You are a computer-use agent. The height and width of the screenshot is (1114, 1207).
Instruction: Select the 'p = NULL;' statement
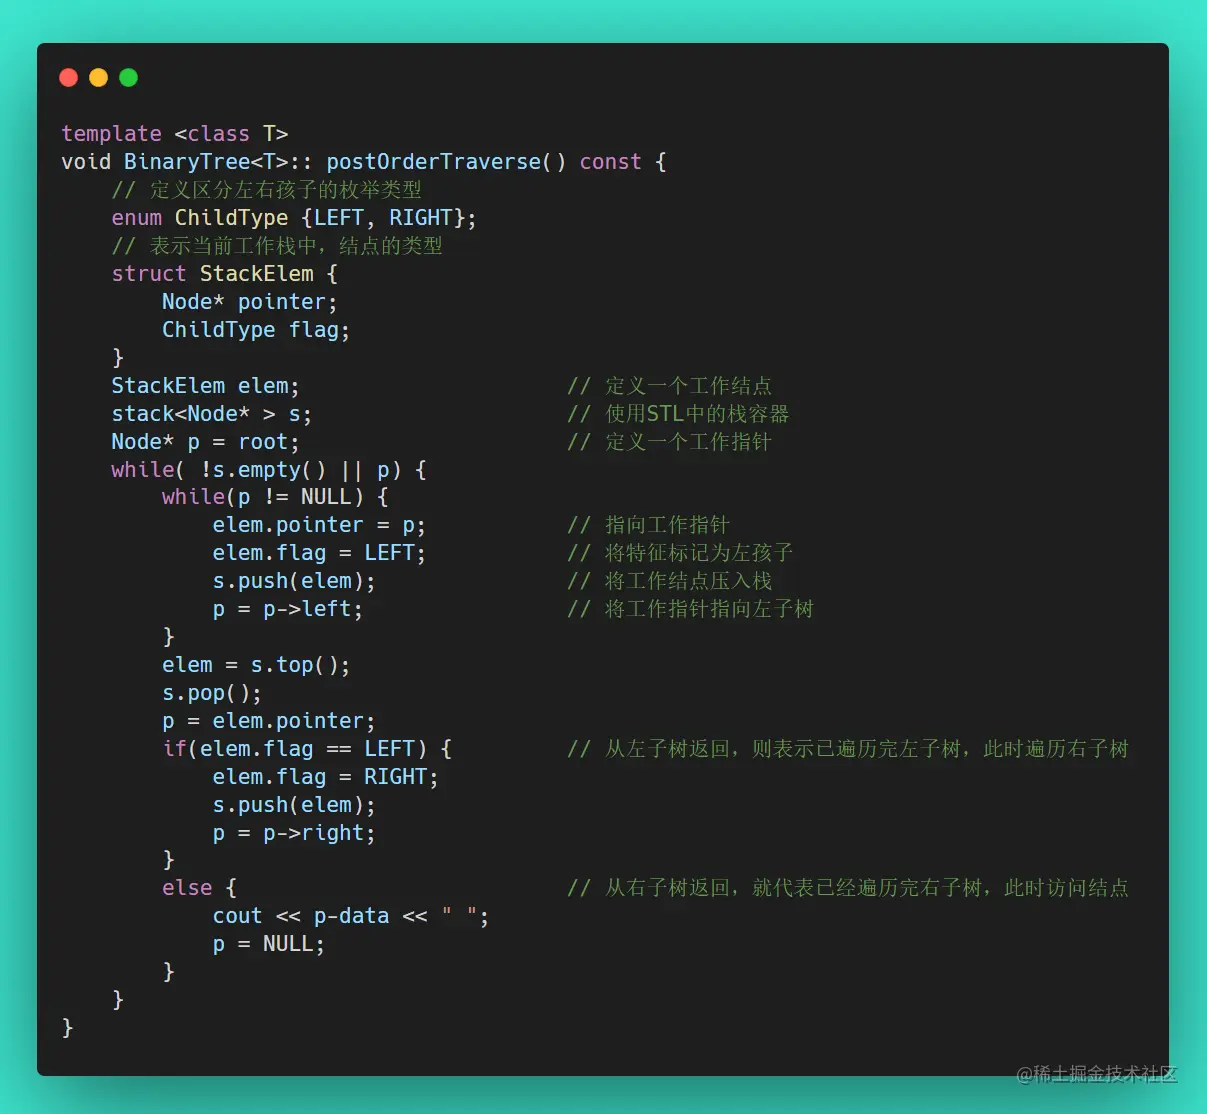point(269,944)
